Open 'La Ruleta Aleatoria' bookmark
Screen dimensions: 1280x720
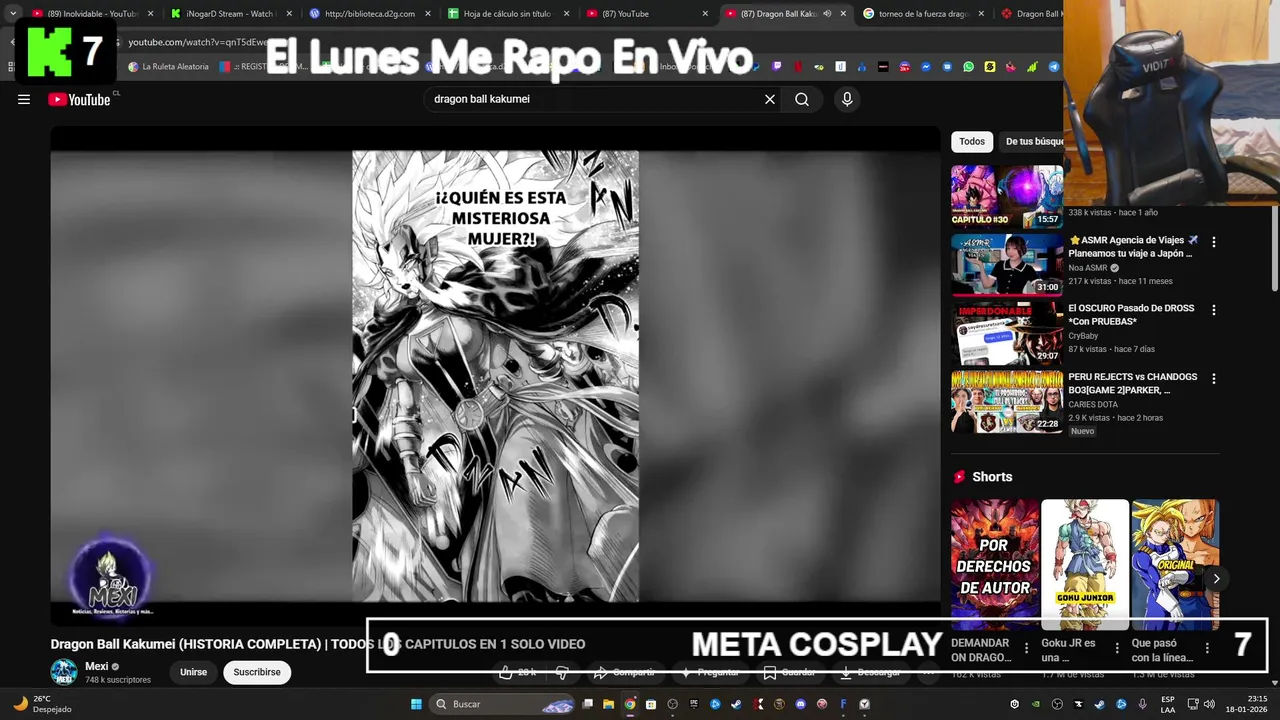[x=168, y=67]
